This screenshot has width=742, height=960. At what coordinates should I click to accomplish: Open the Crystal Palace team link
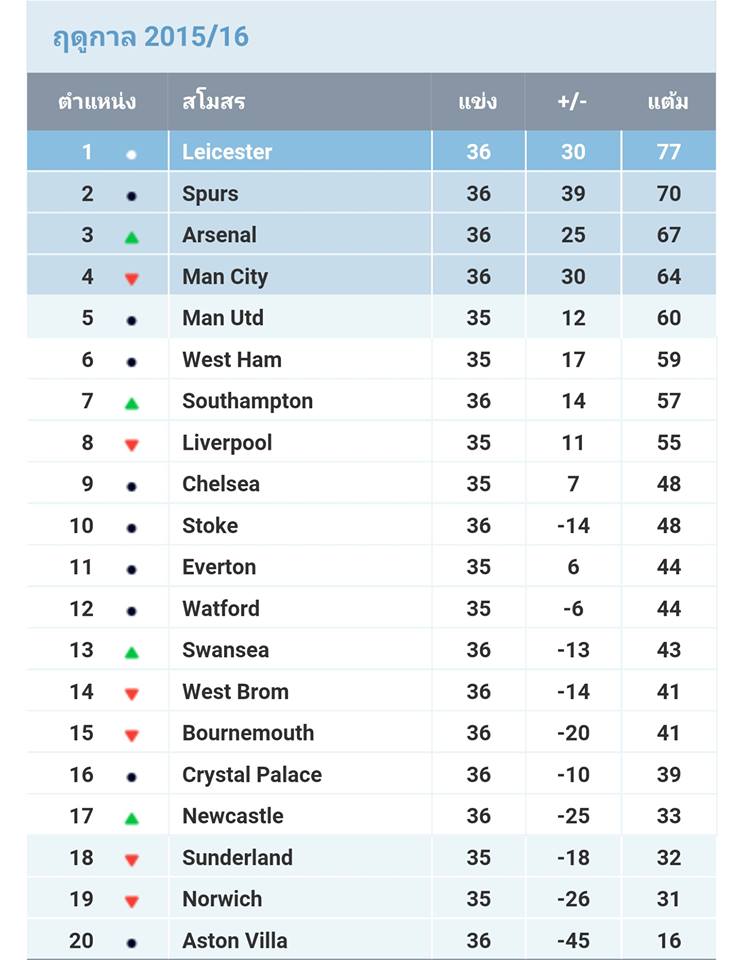tap(252, 774)
